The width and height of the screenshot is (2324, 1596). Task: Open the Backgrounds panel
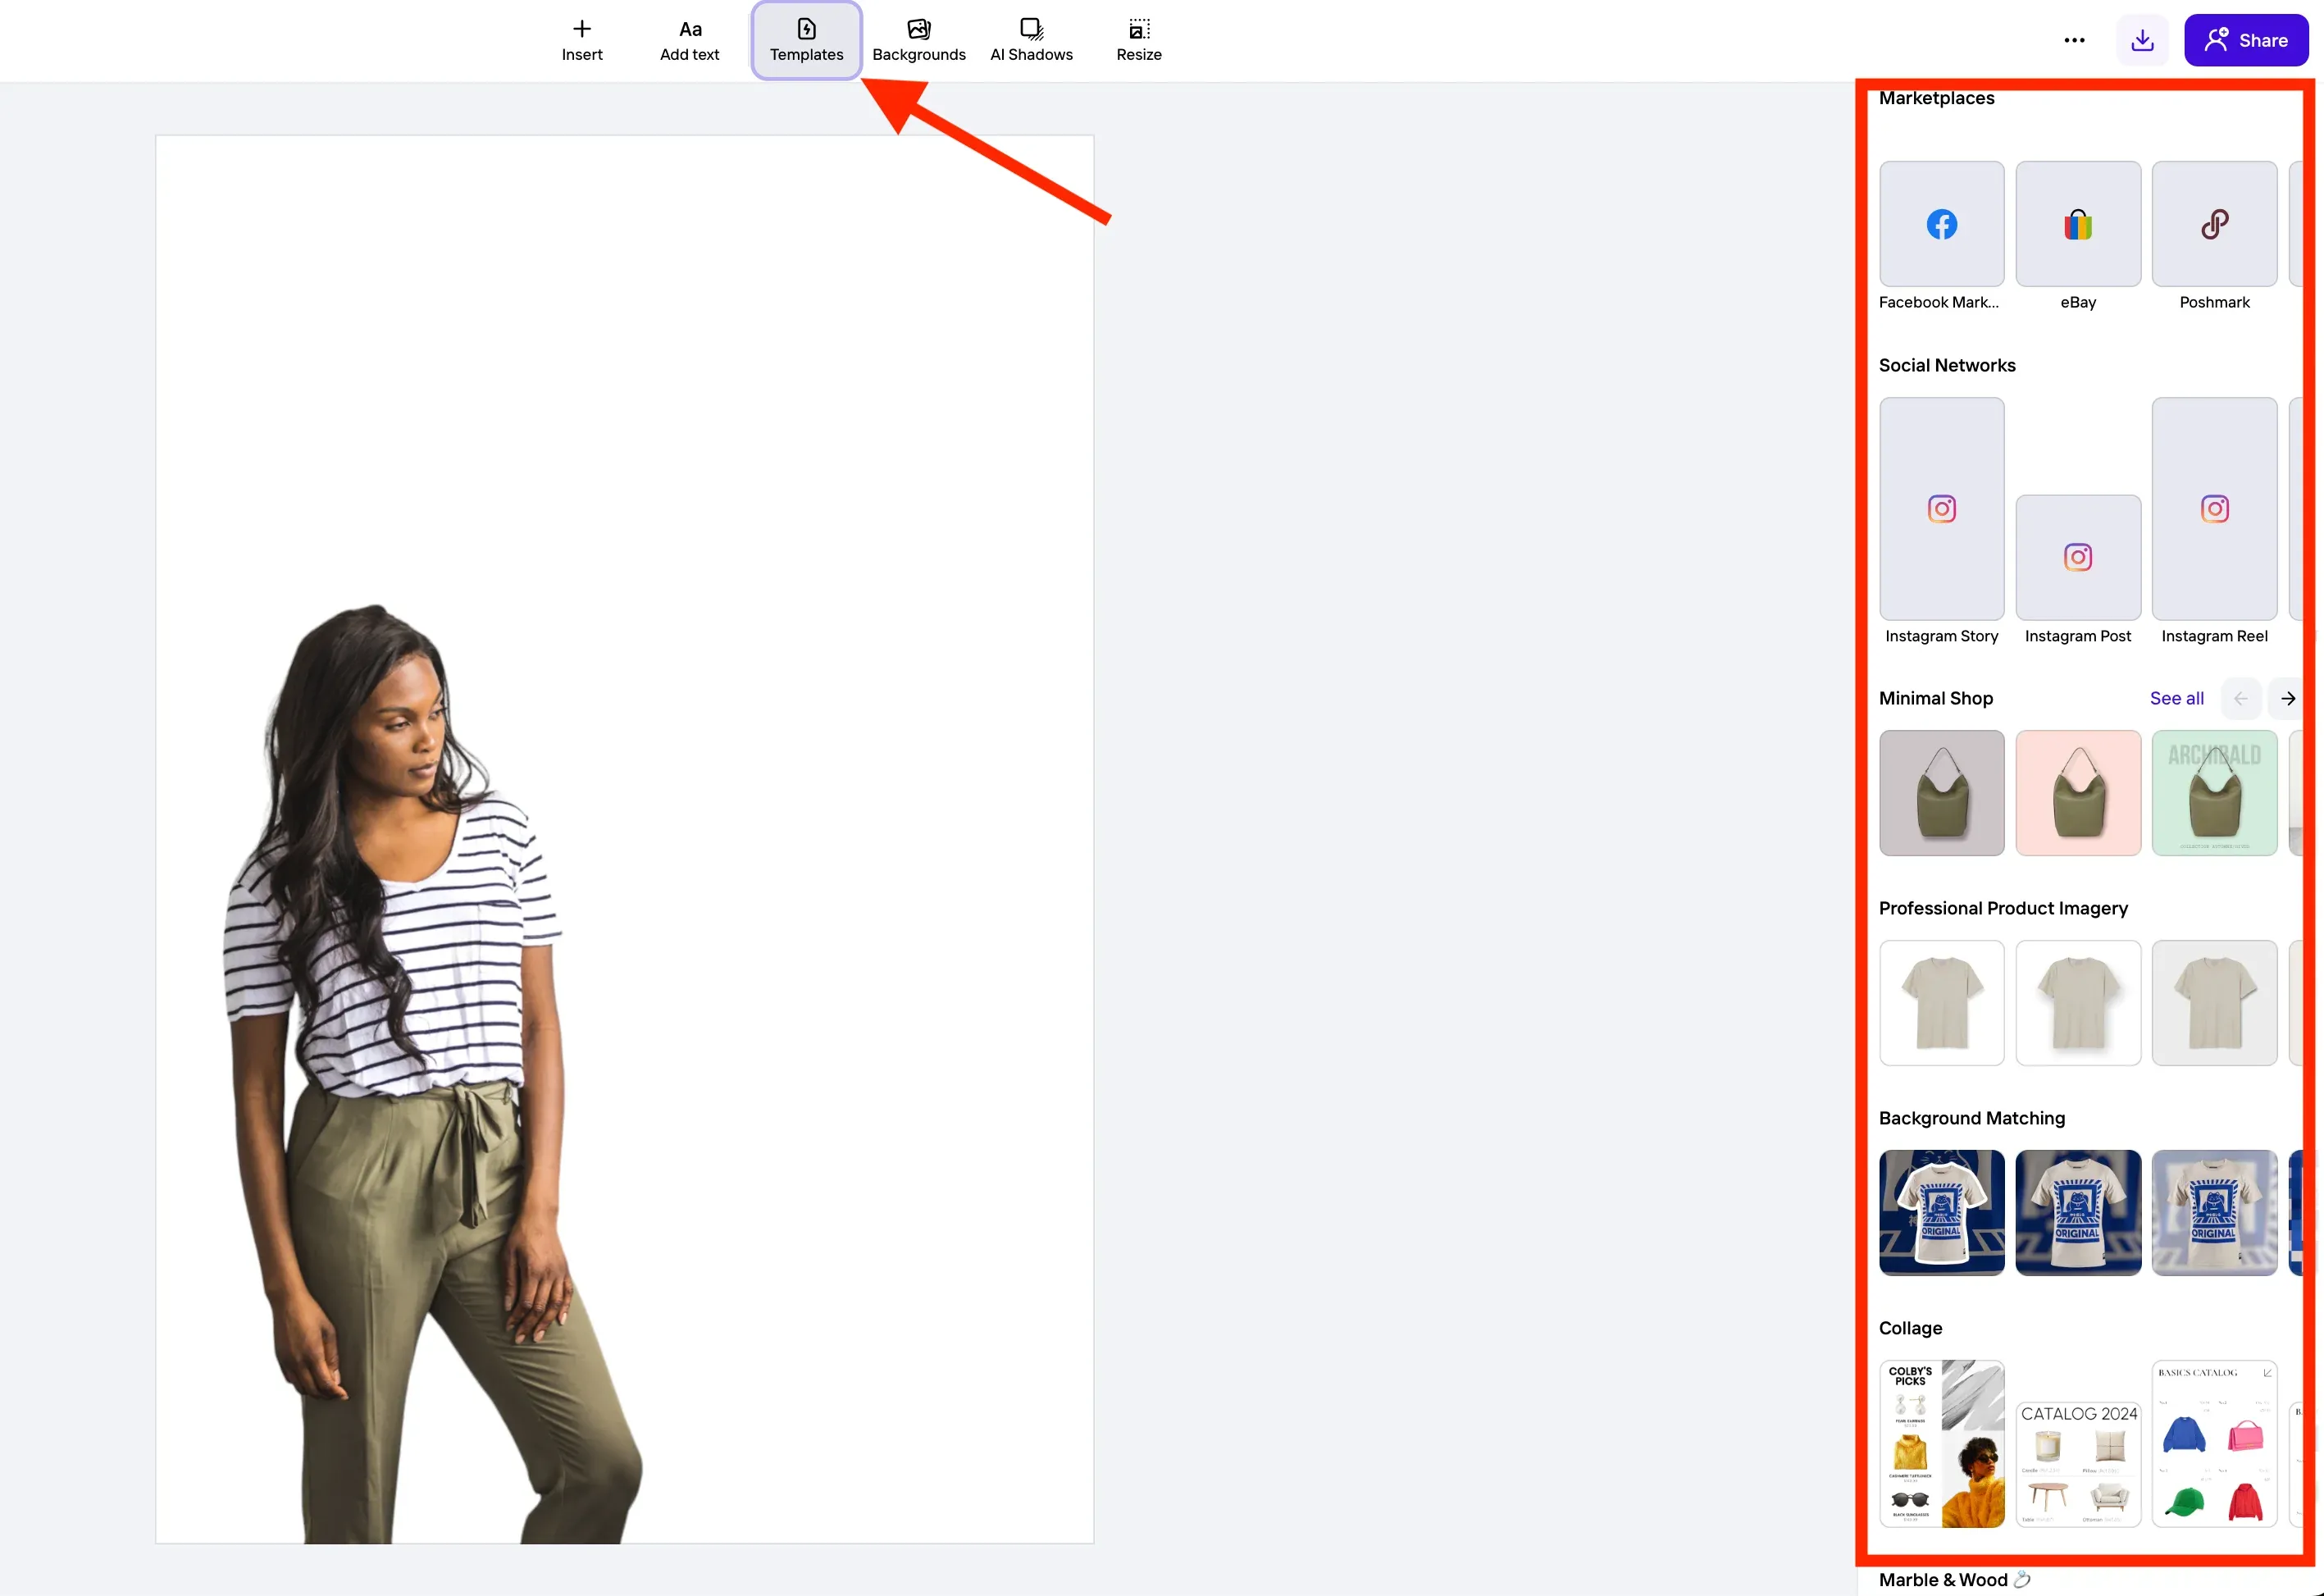pyautogui.click(x=918, y=40)
